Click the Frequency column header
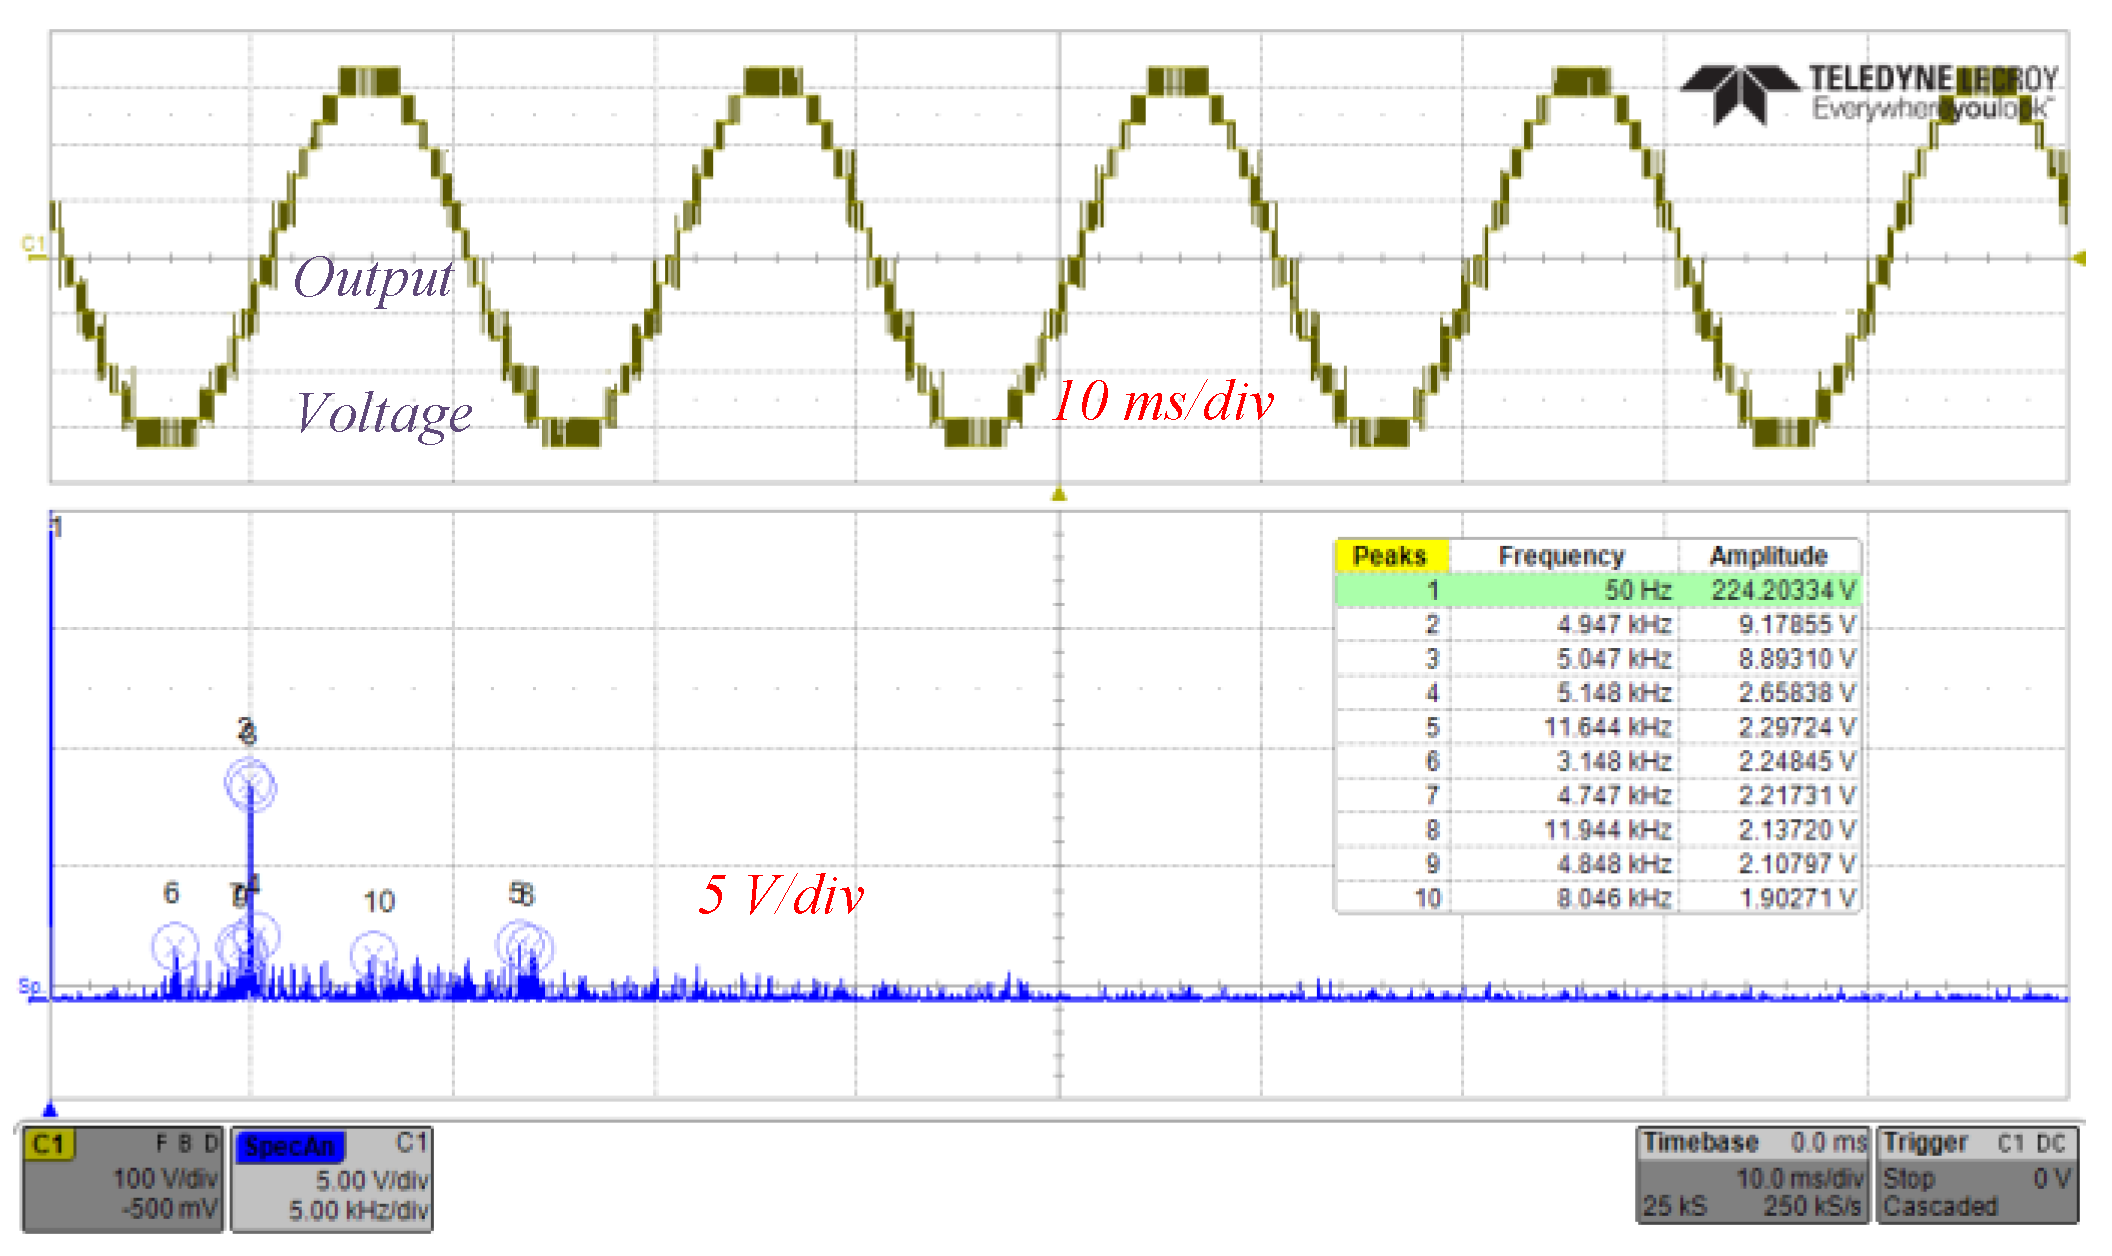2112x1256 pixels. tap(1562, 557)
